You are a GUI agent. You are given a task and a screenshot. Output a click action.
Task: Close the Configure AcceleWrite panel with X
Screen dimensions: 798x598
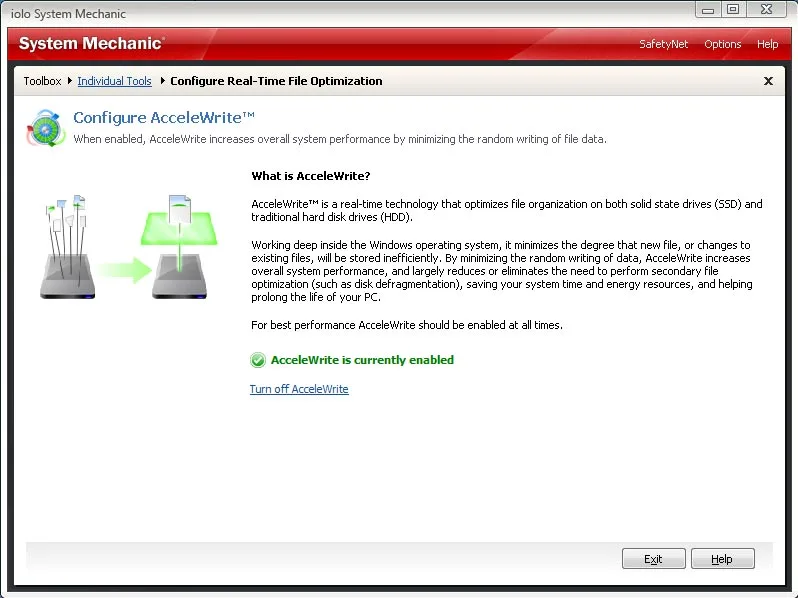768,81
